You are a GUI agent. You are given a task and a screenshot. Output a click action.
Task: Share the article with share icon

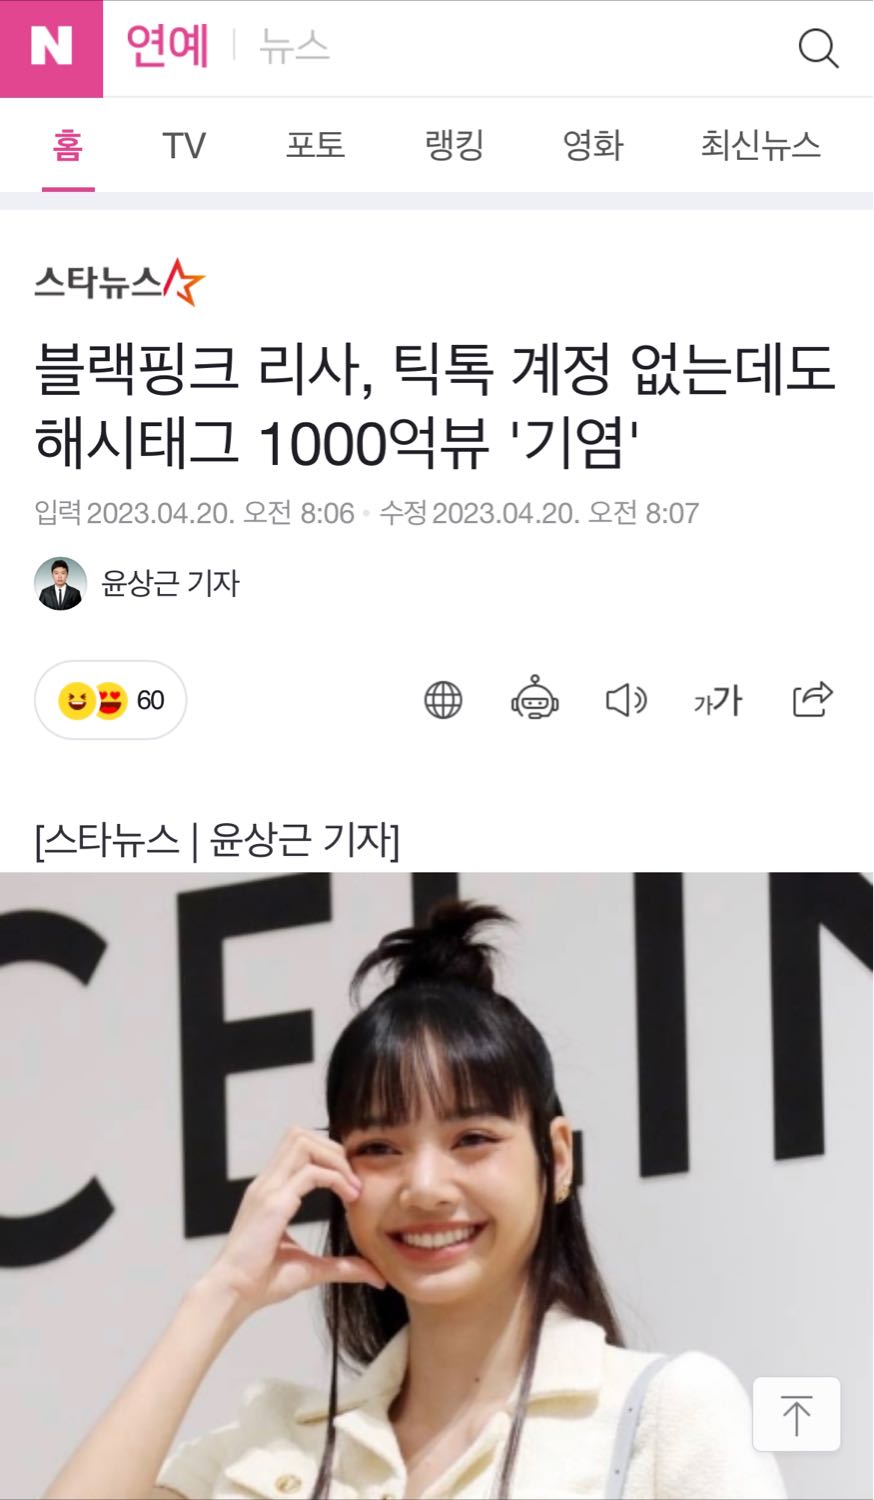coord(812,699)
